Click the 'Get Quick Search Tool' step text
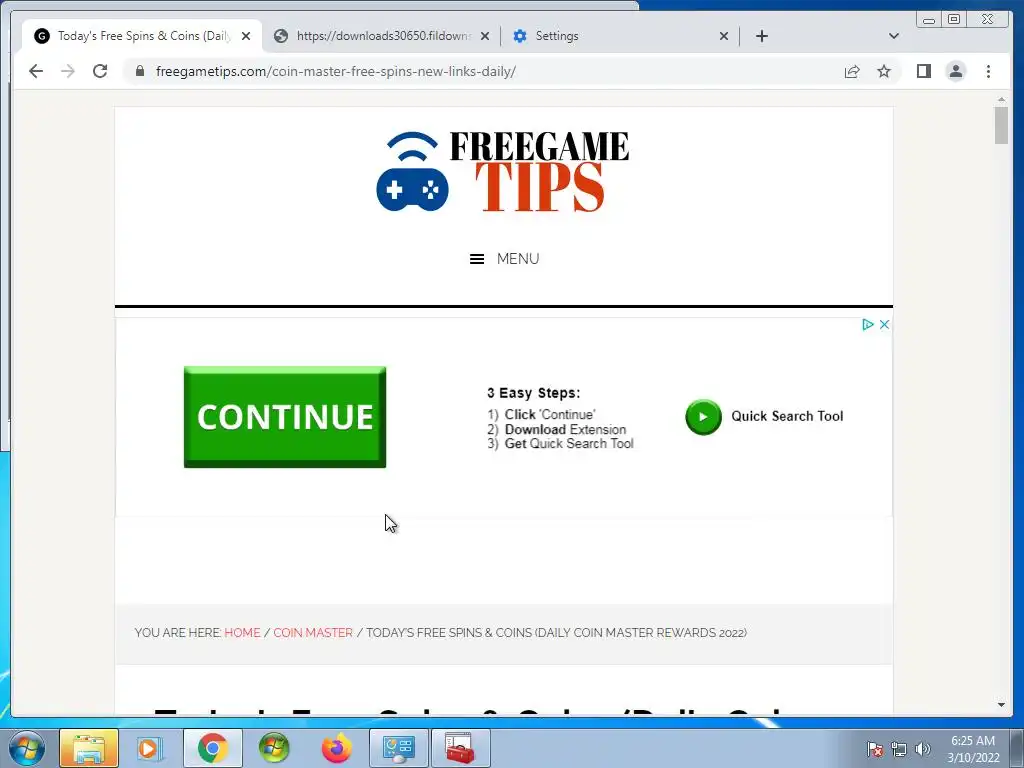 [x=569, y=443]
